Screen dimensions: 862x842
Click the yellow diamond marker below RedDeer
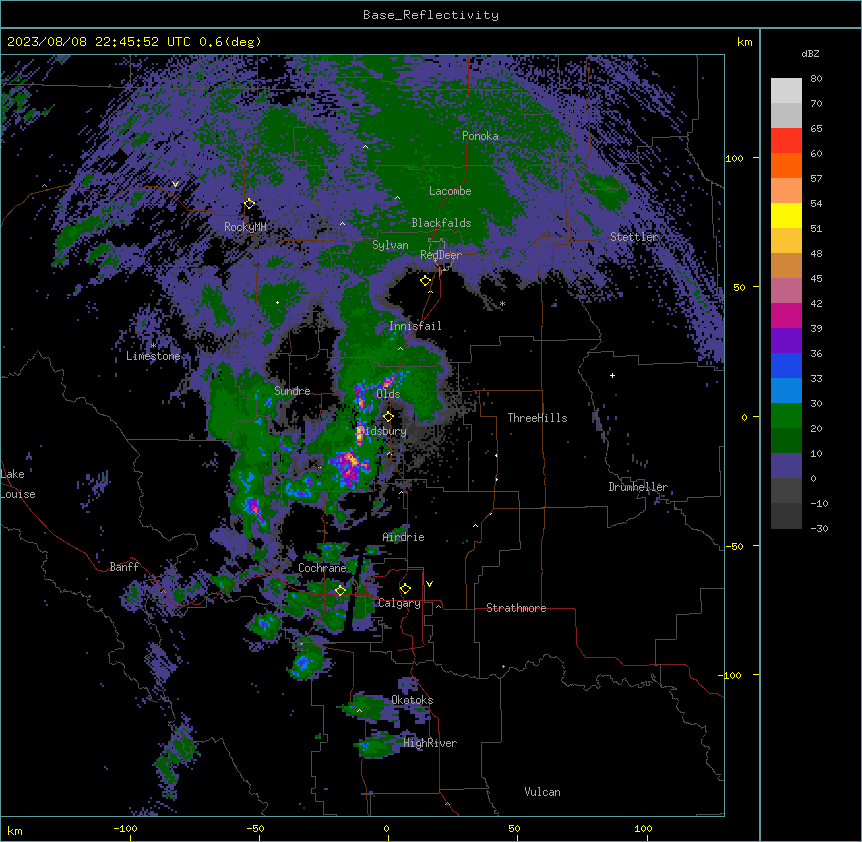pos(425,281)
